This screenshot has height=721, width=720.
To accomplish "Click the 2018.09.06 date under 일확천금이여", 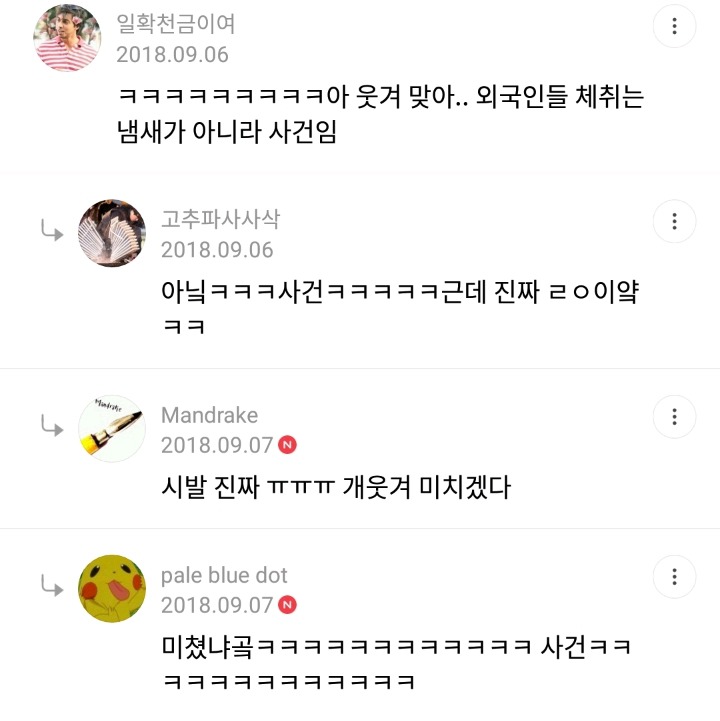I will (x=172, y=54).
